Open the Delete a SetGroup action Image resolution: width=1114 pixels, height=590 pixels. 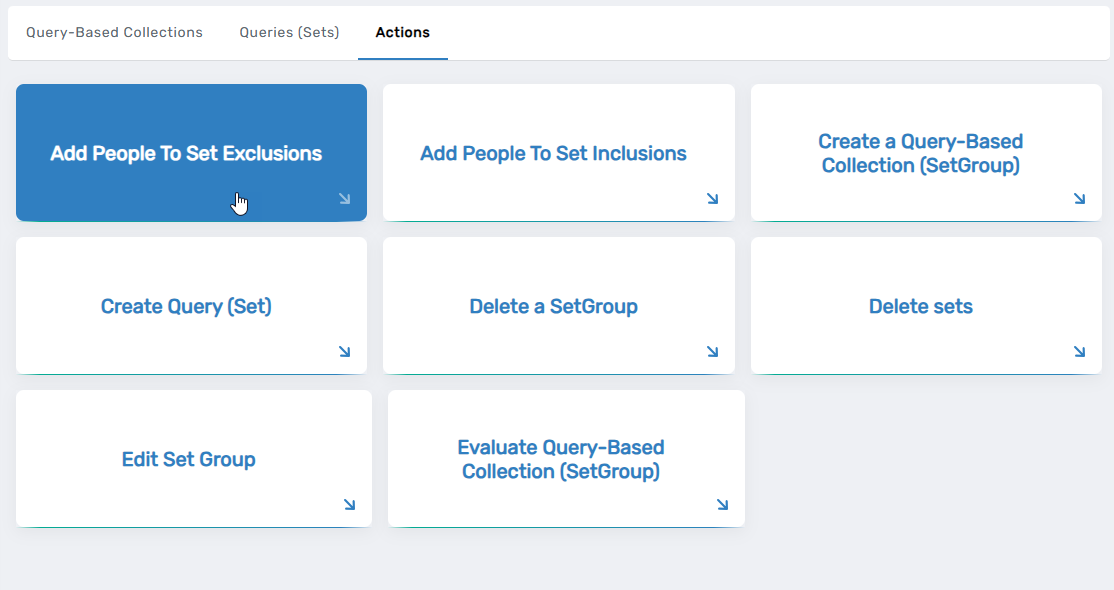[x=558, y=305]
